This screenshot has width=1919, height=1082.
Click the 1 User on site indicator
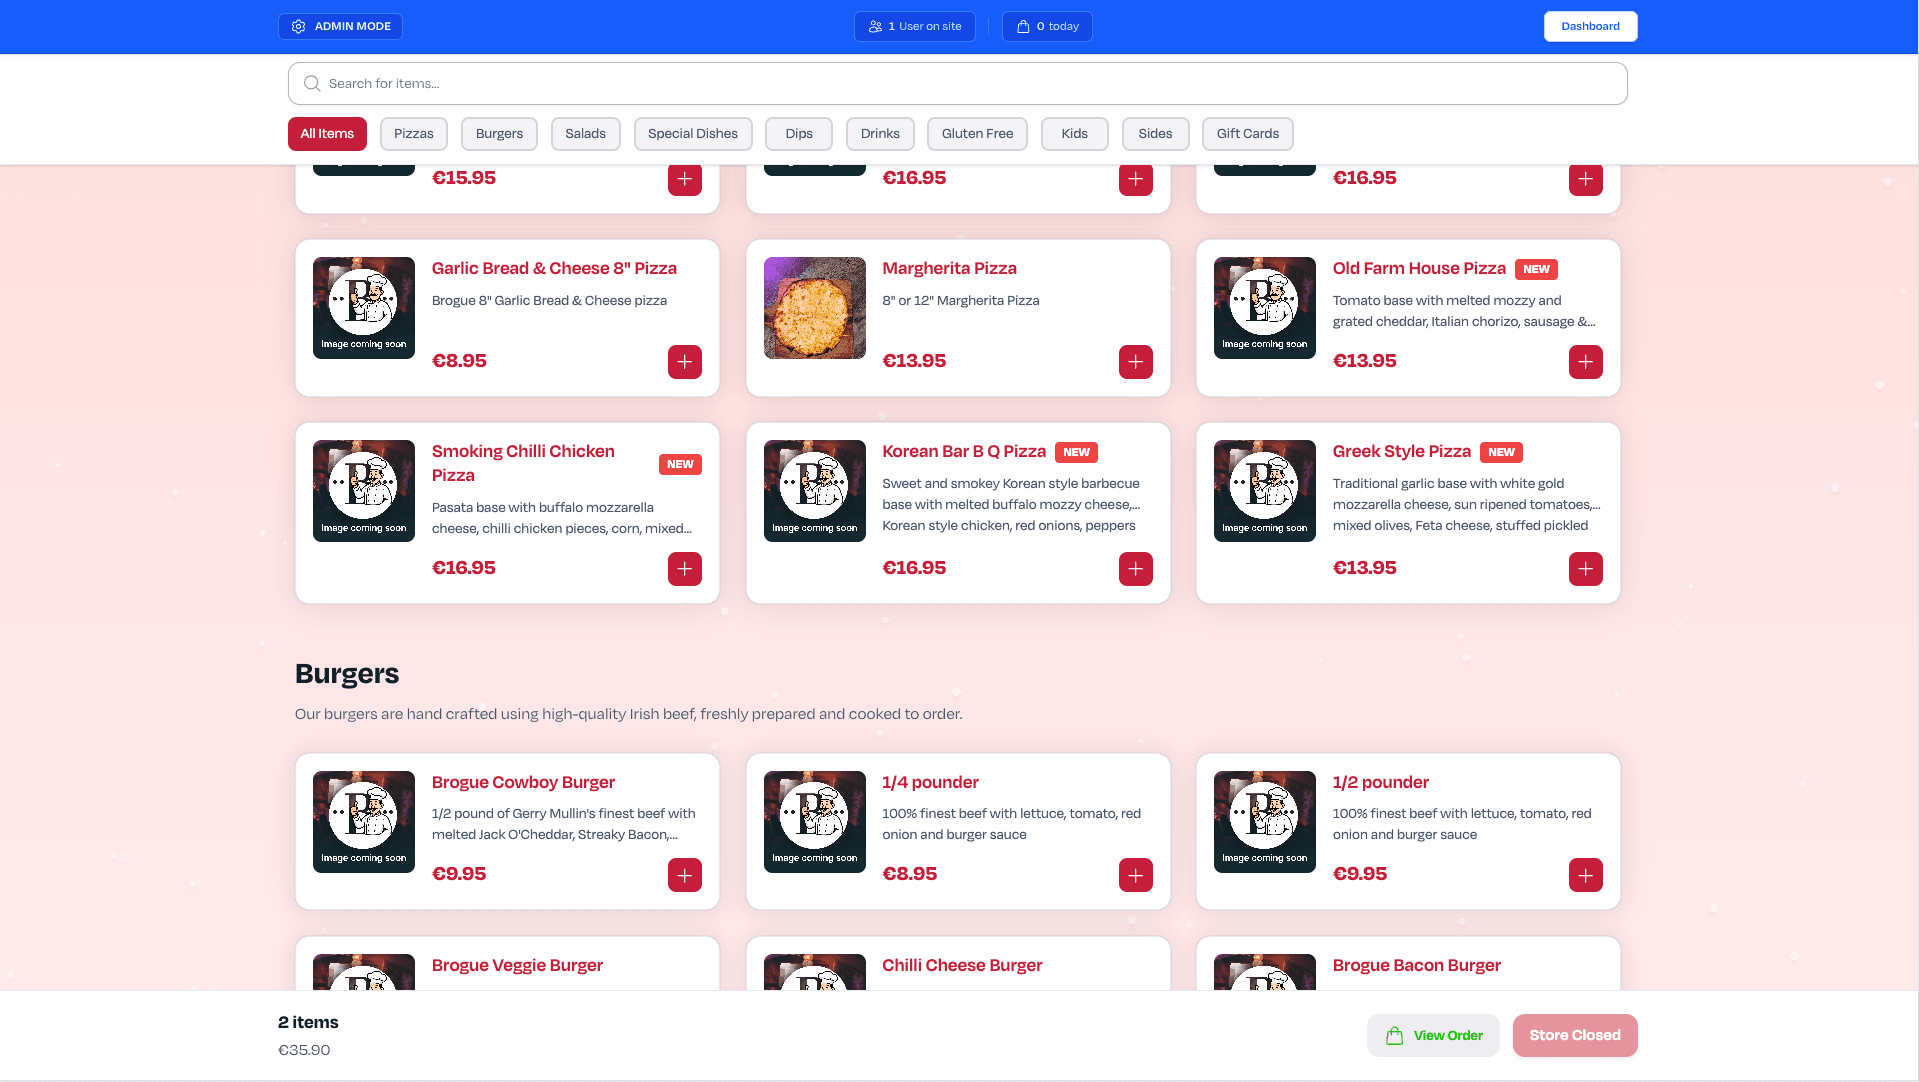tap(915, 27)
